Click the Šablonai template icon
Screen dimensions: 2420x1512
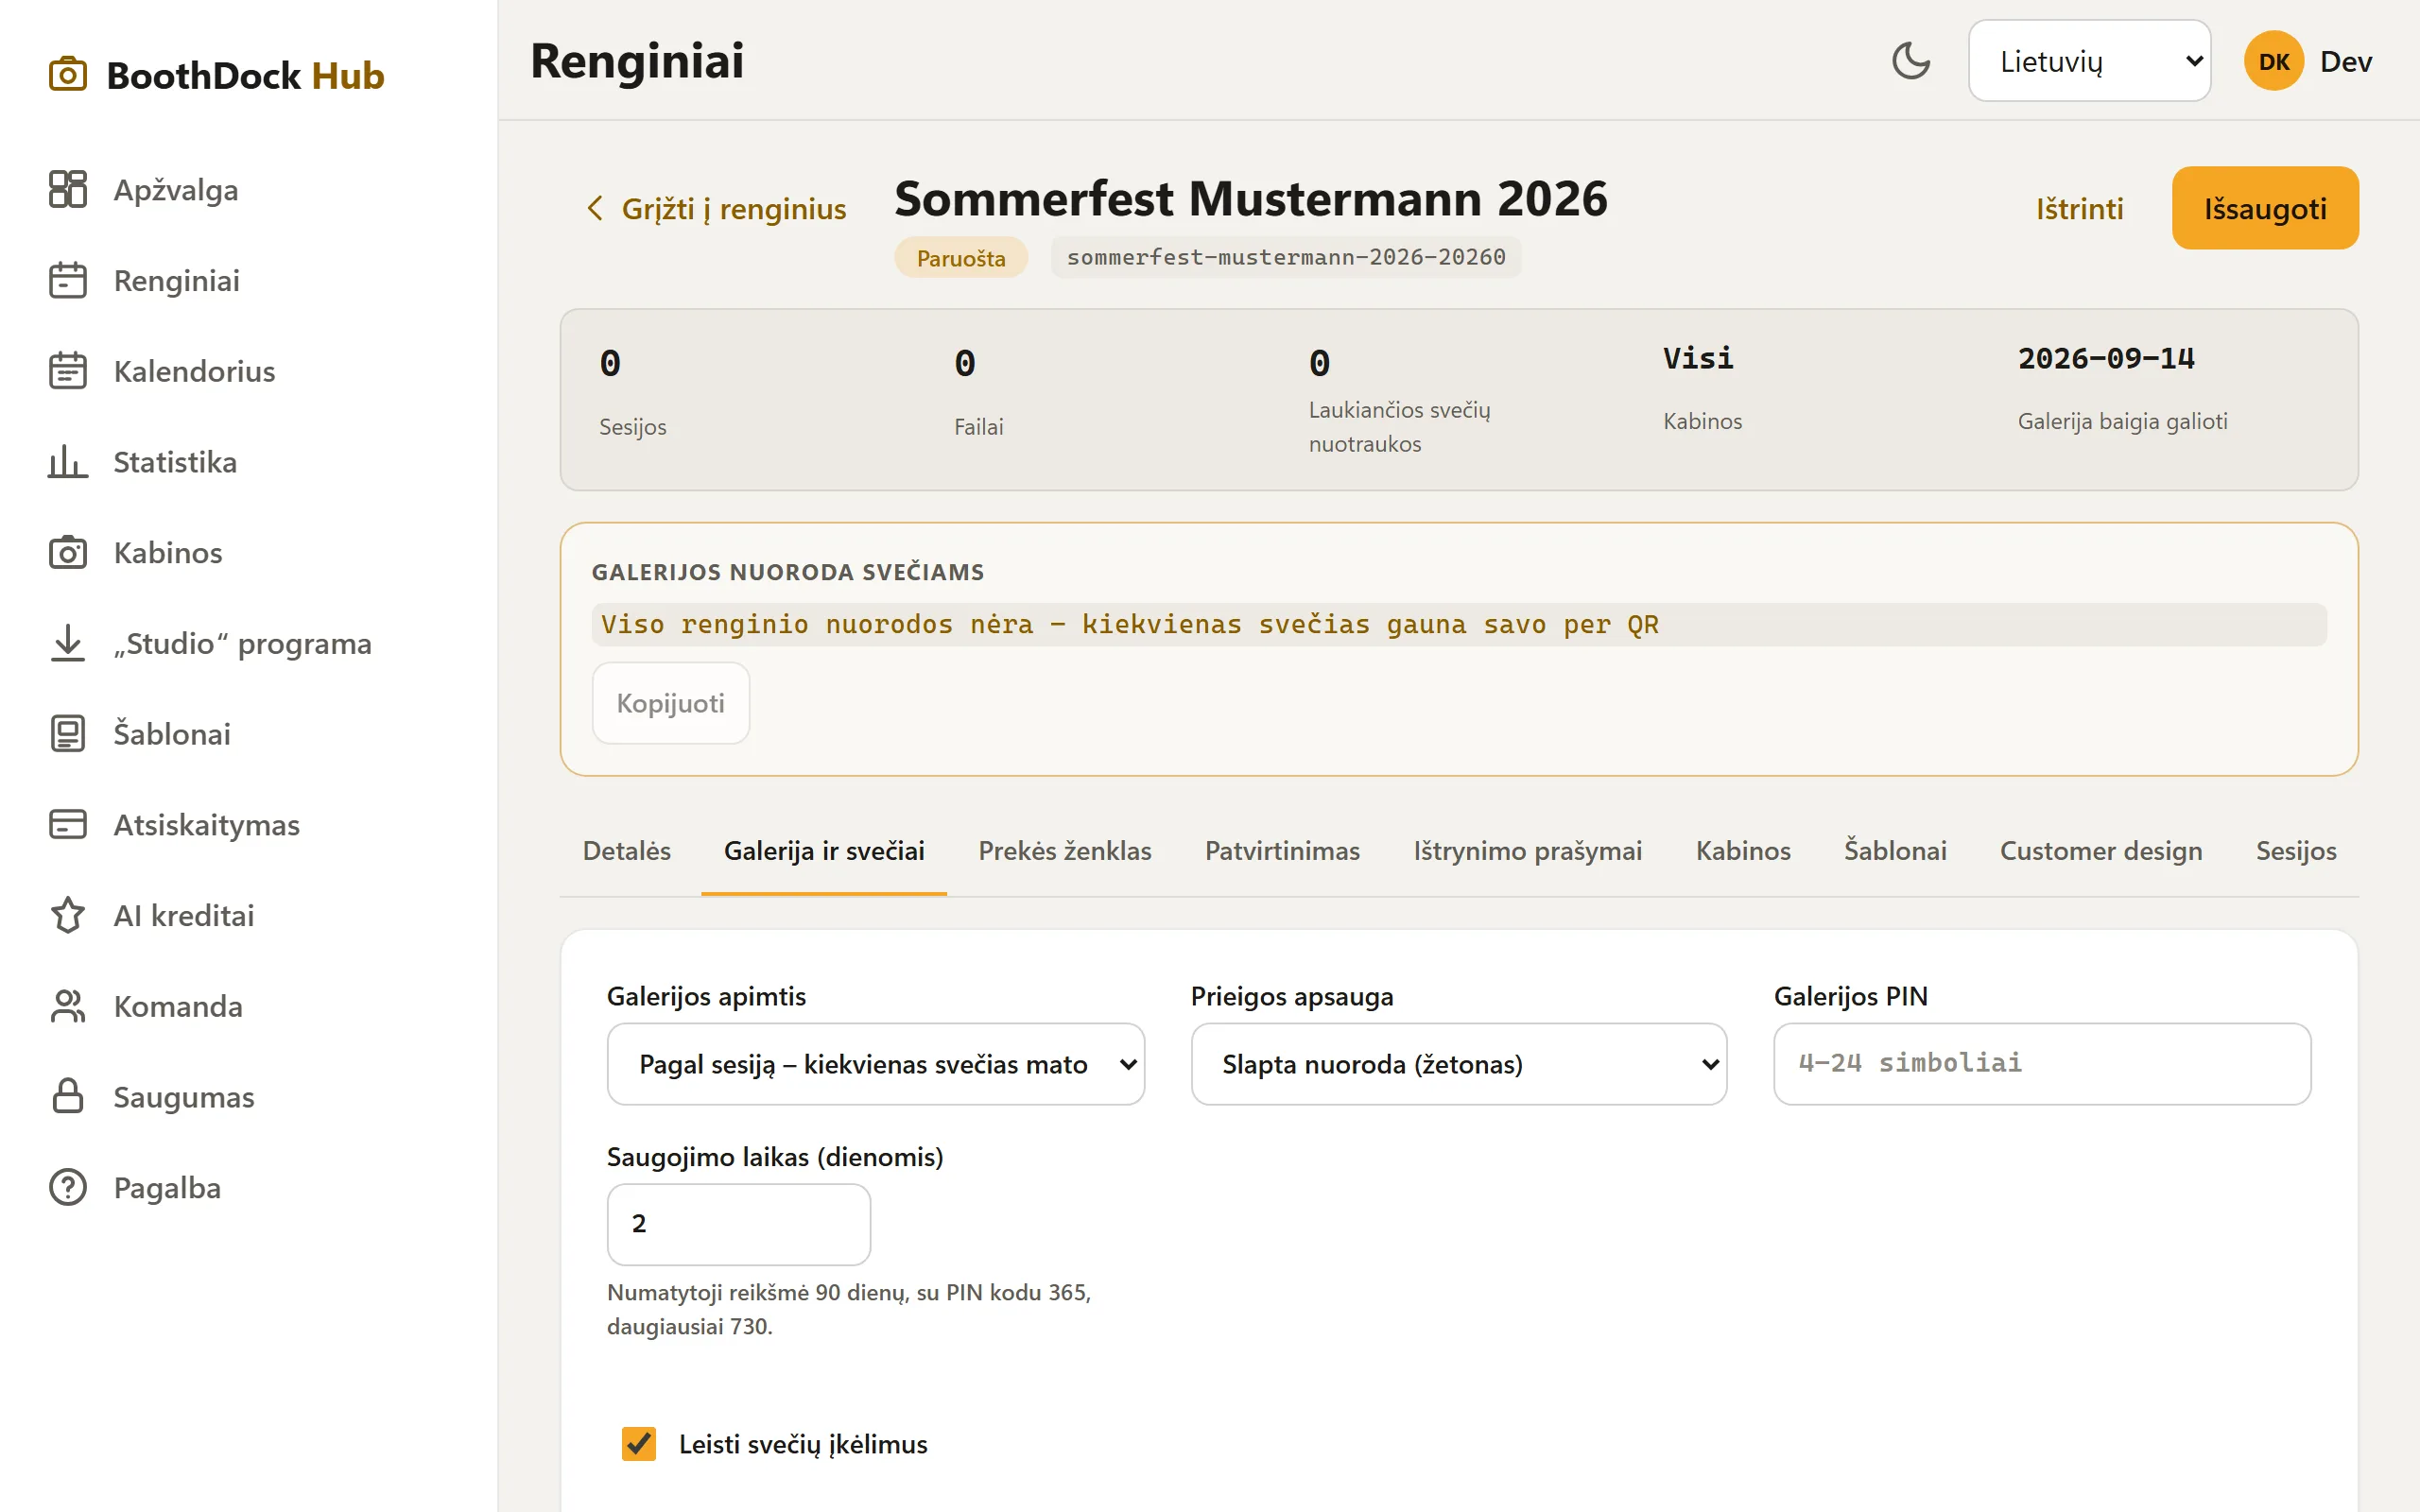67,734
